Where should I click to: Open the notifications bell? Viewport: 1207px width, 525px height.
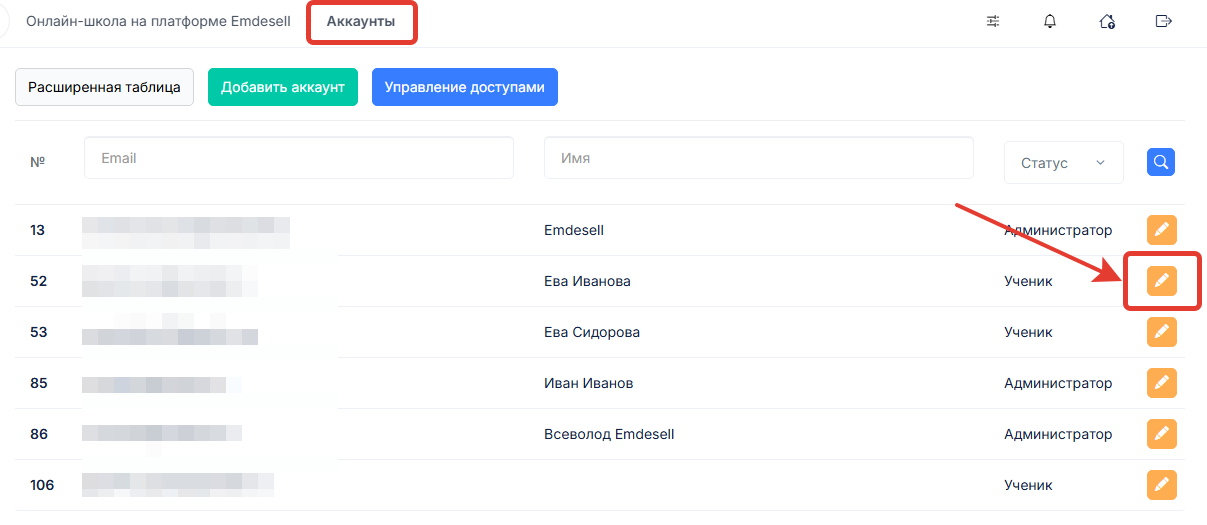pos(1050,21)
